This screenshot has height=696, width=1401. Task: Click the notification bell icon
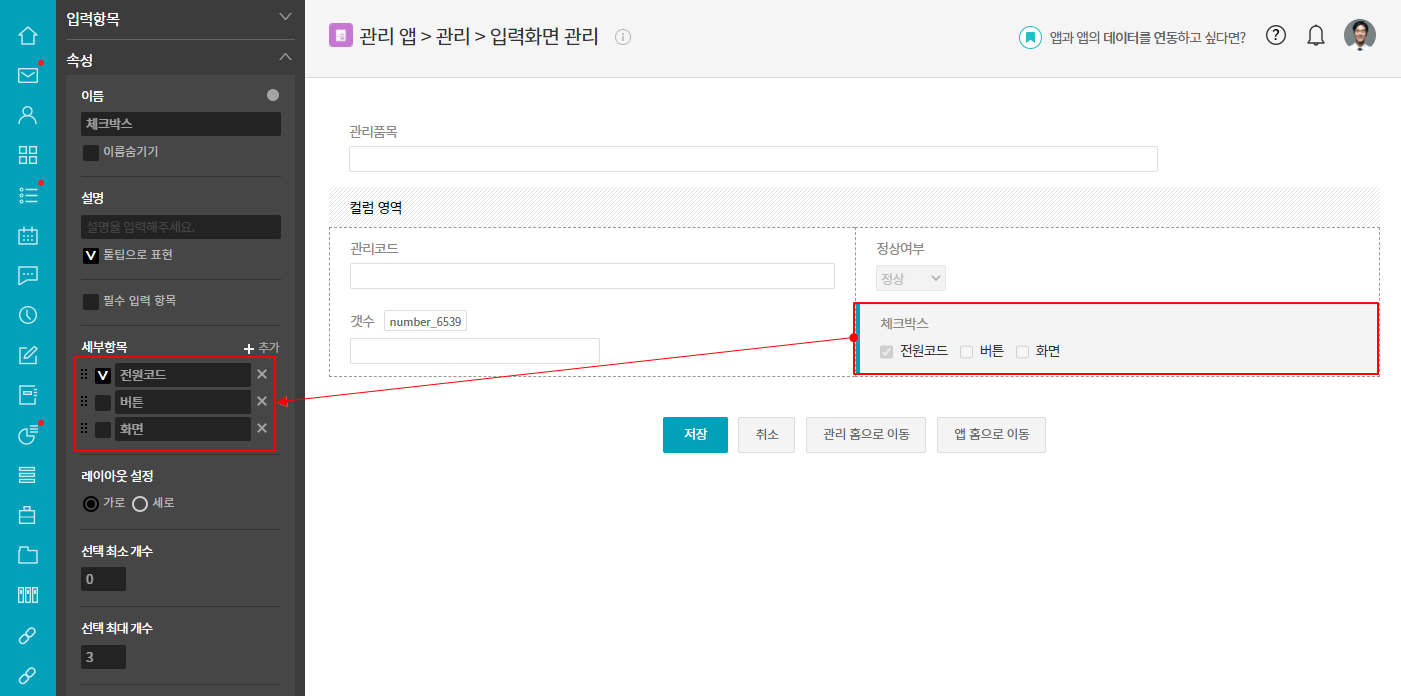click(x=1316, y=36)
